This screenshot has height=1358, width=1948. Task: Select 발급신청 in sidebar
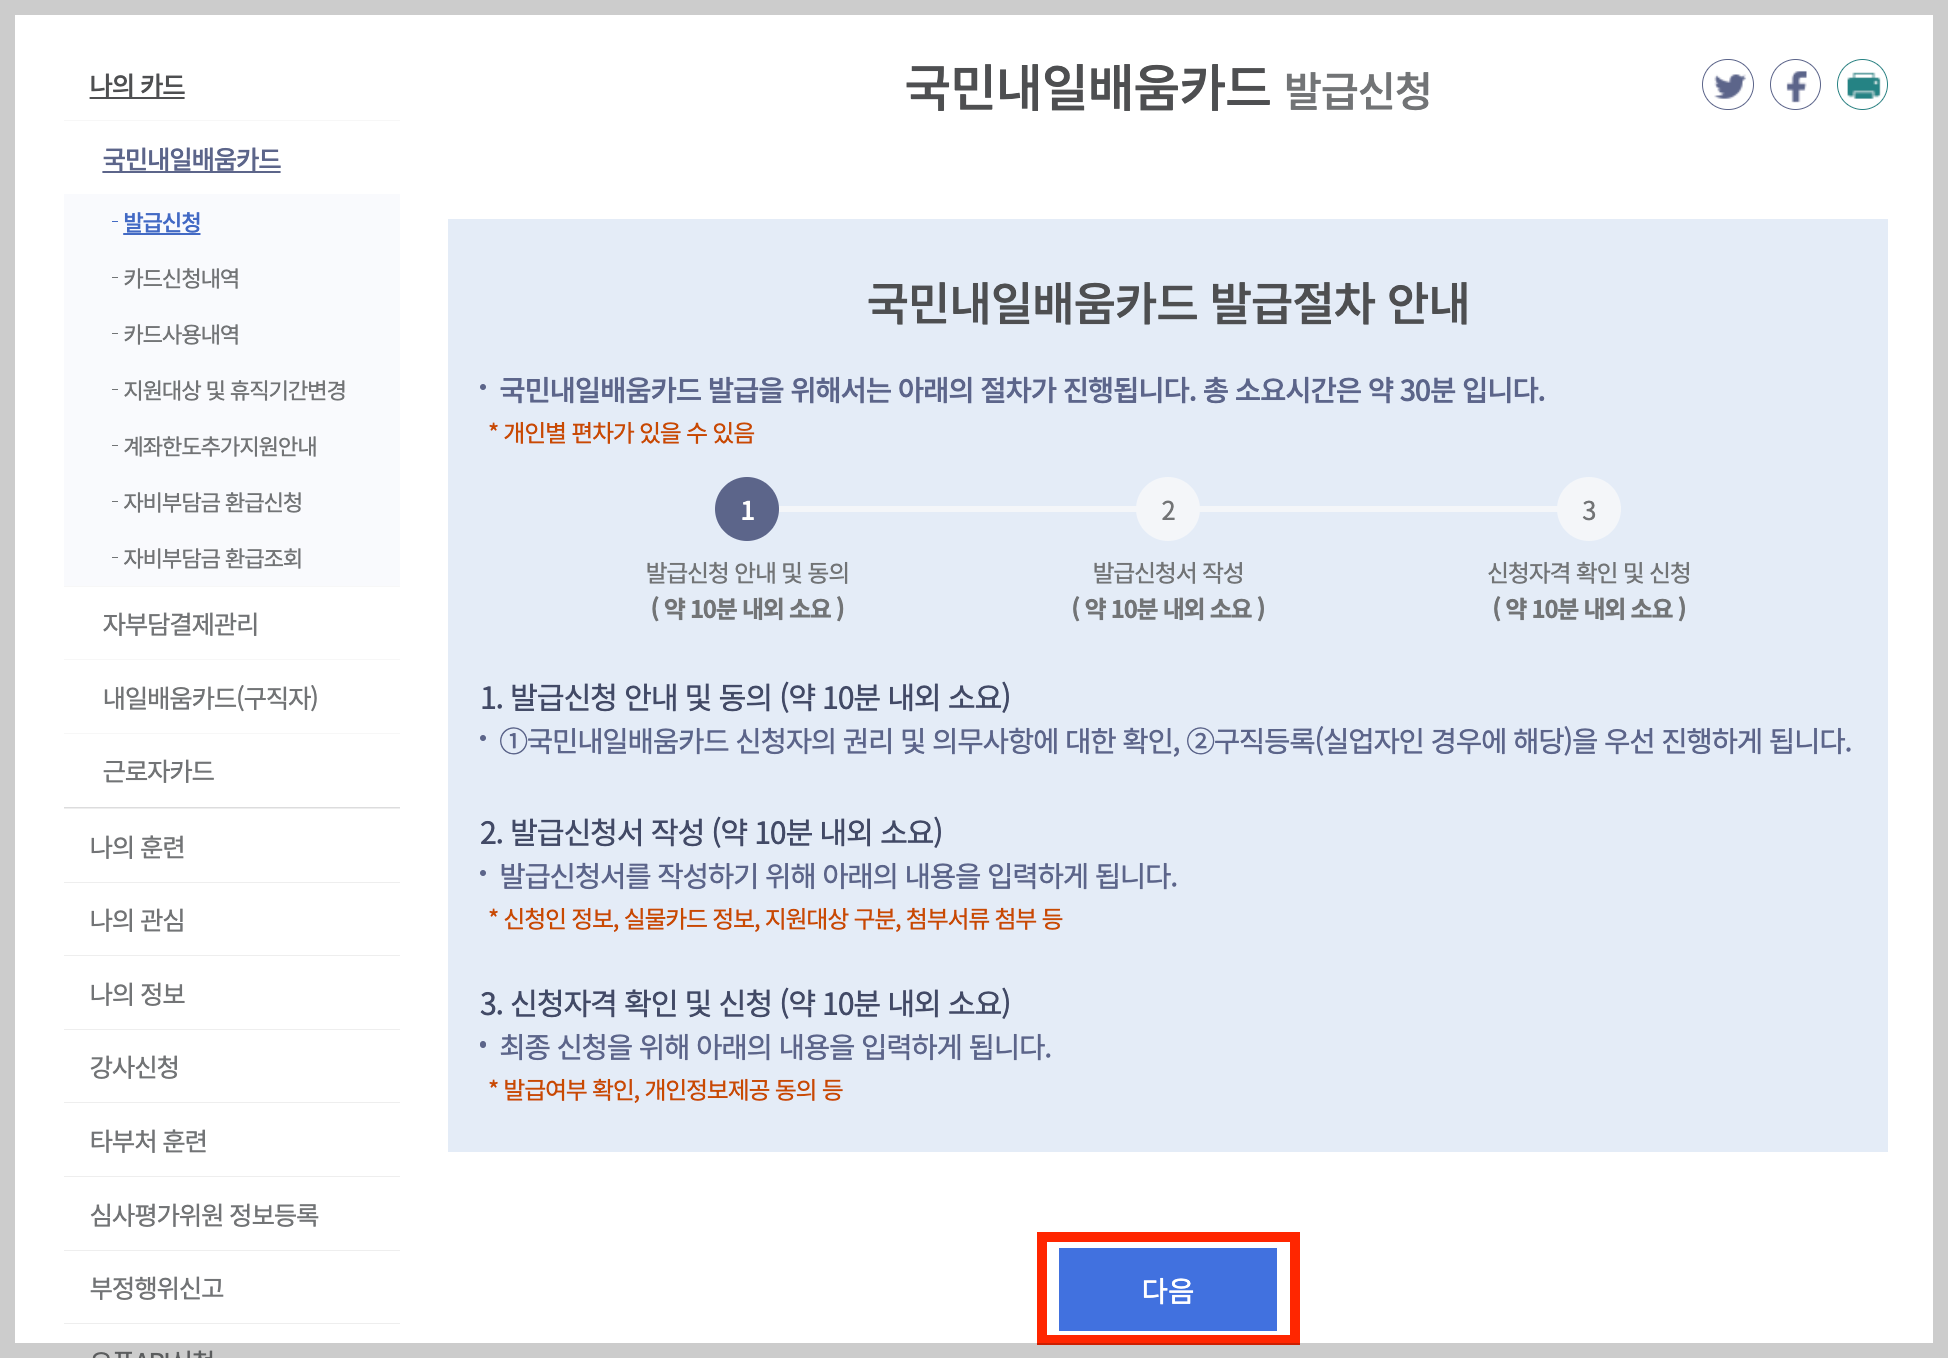point(162,222)
